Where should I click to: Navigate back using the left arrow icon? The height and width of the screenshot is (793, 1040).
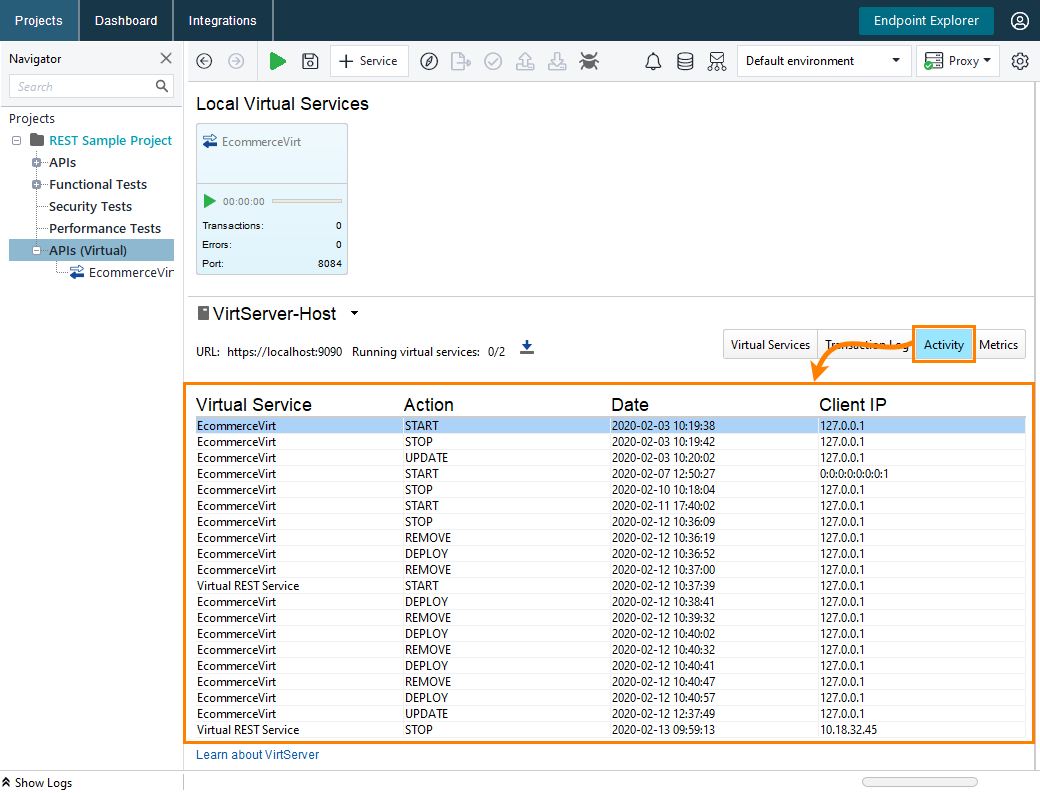[x=204, y=61]
